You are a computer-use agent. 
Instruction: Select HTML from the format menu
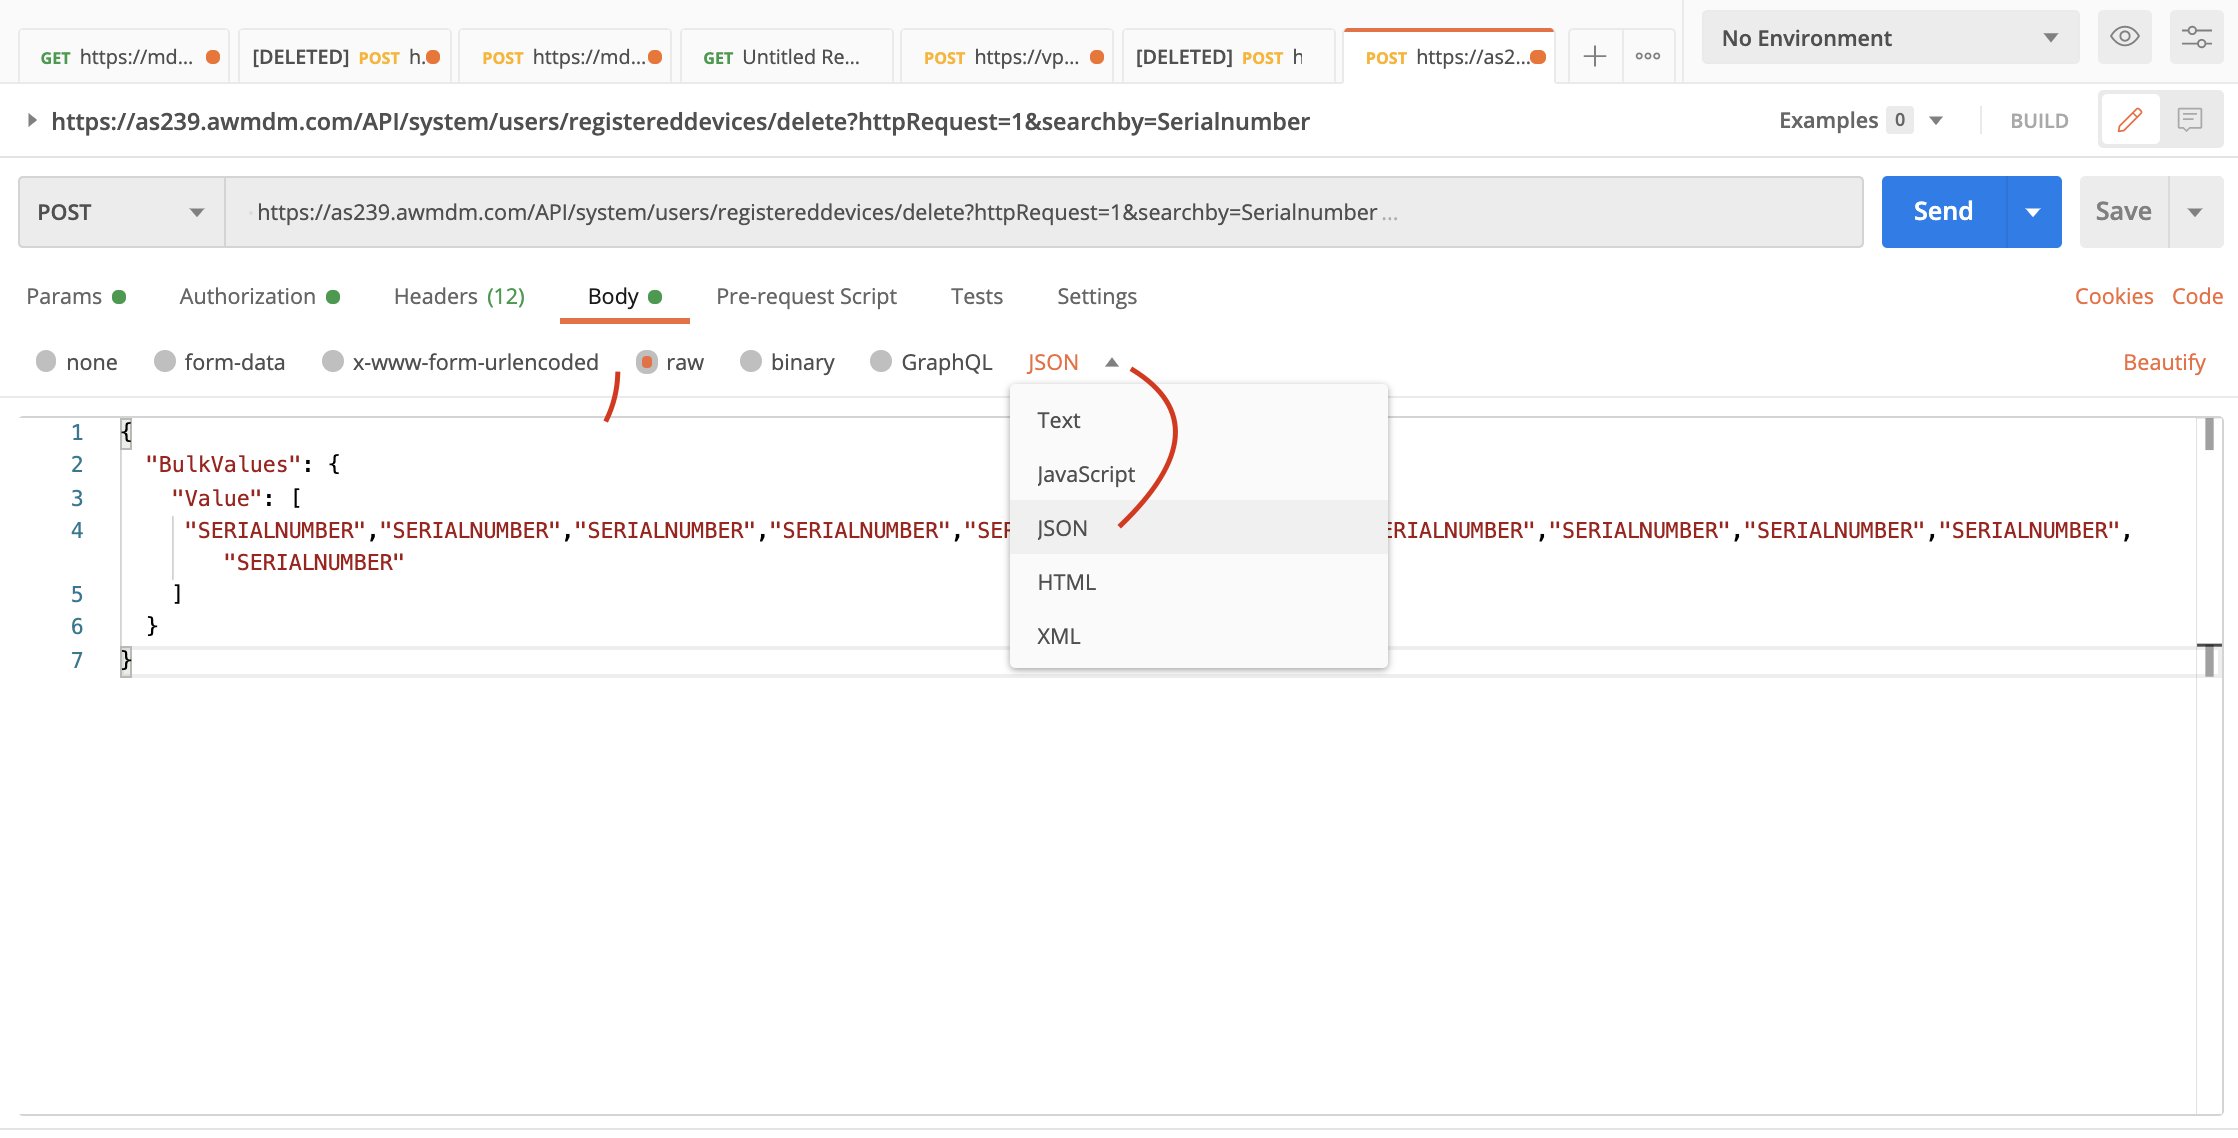pyautogui.click(x=1066, y=582)
